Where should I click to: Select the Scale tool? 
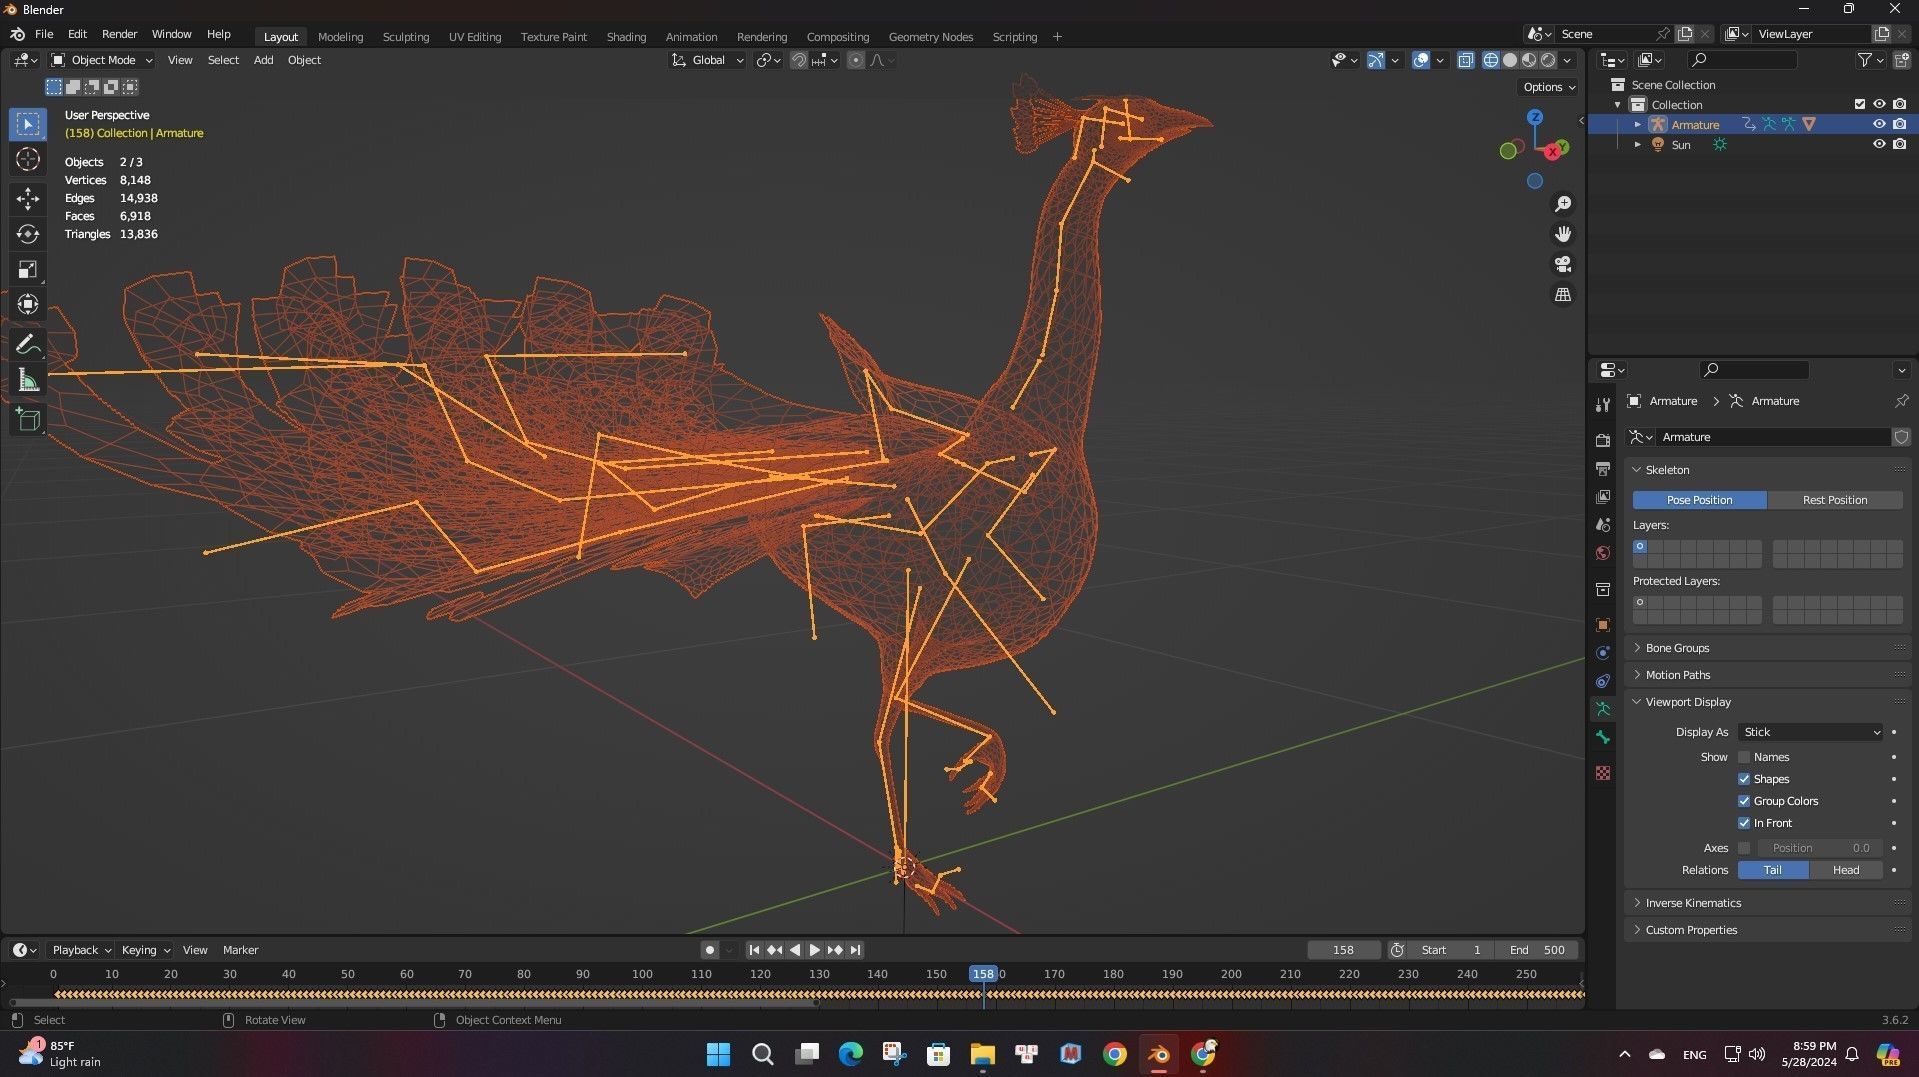[x=28, y=269]
